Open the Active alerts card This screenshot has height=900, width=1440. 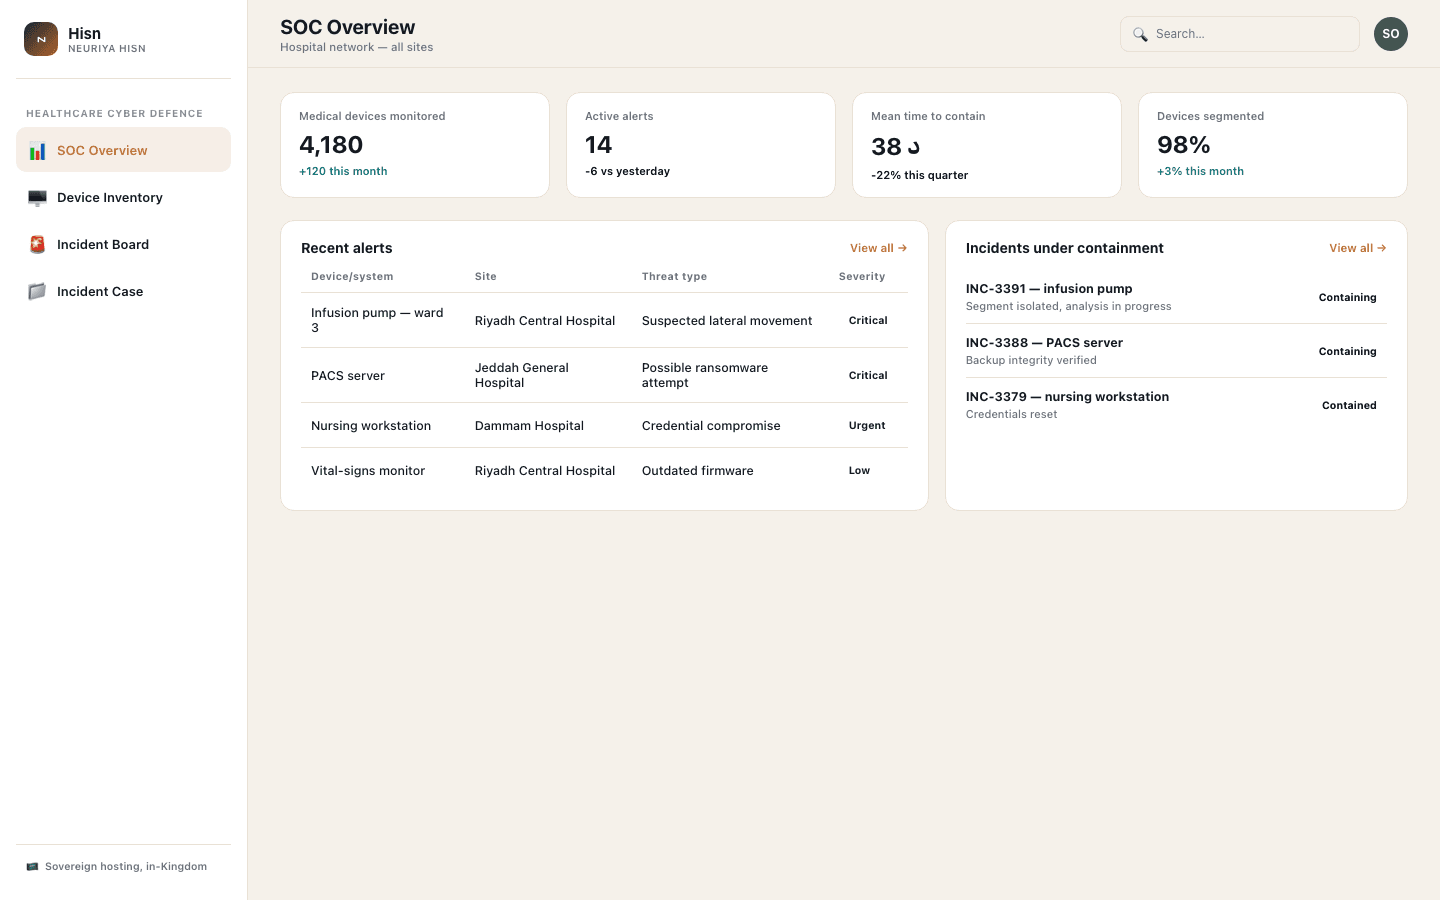tap(701, 145)
